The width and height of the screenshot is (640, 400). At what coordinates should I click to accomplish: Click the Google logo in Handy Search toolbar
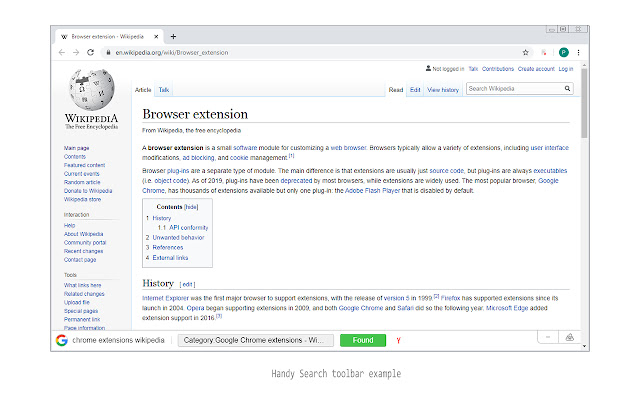pos(62,340)
